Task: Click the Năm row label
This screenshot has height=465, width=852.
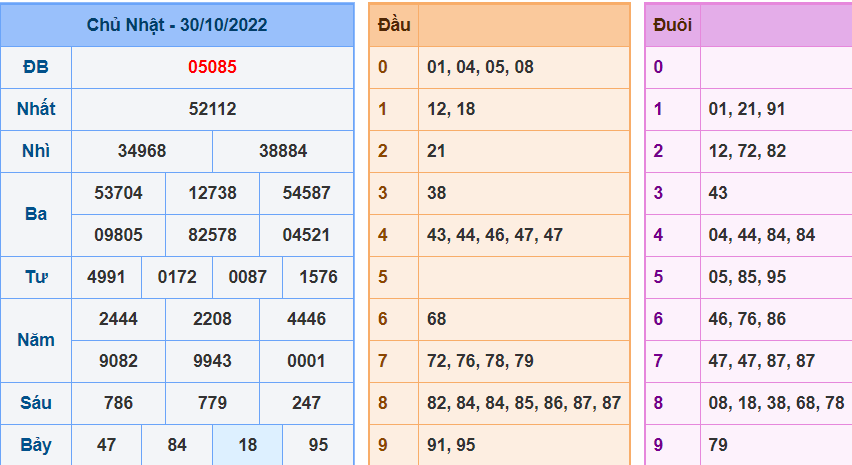Action: pyautogui.click(x=36, y=340)
